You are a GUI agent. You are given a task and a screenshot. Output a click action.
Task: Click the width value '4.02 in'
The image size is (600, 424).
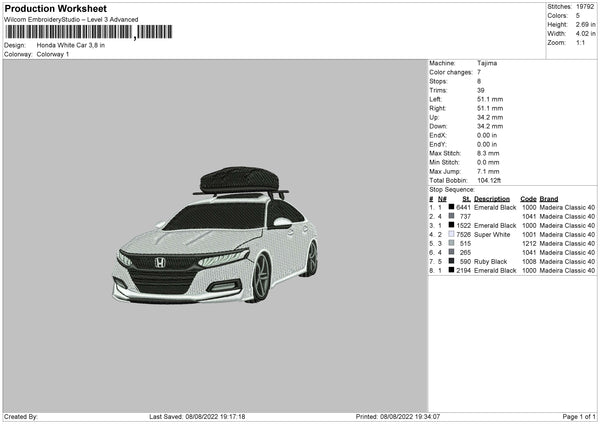click(x=585, y=34)
